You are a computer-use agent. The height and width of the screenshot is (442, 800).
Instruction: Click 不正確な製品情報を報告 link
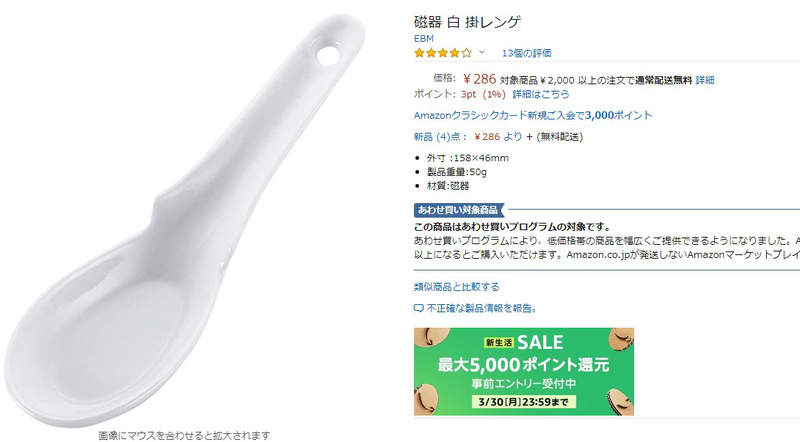[481, 308]
